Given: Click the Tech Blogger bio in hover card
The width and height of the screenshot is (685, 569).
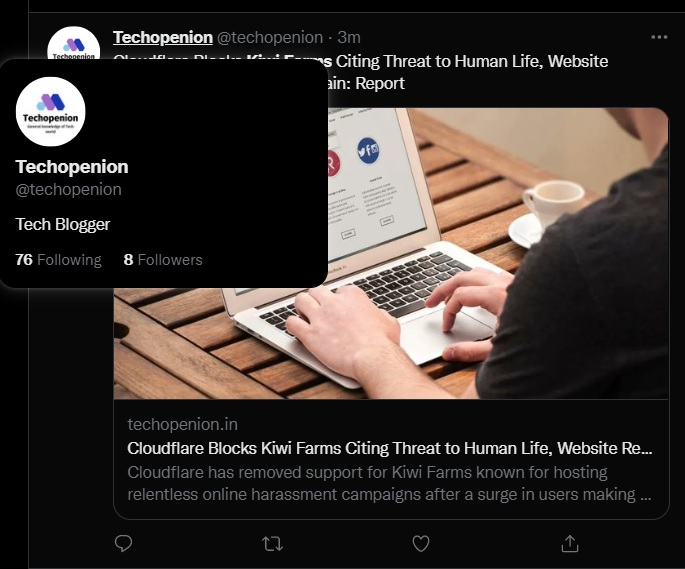Looking at the screenshot, I should 63,224.
